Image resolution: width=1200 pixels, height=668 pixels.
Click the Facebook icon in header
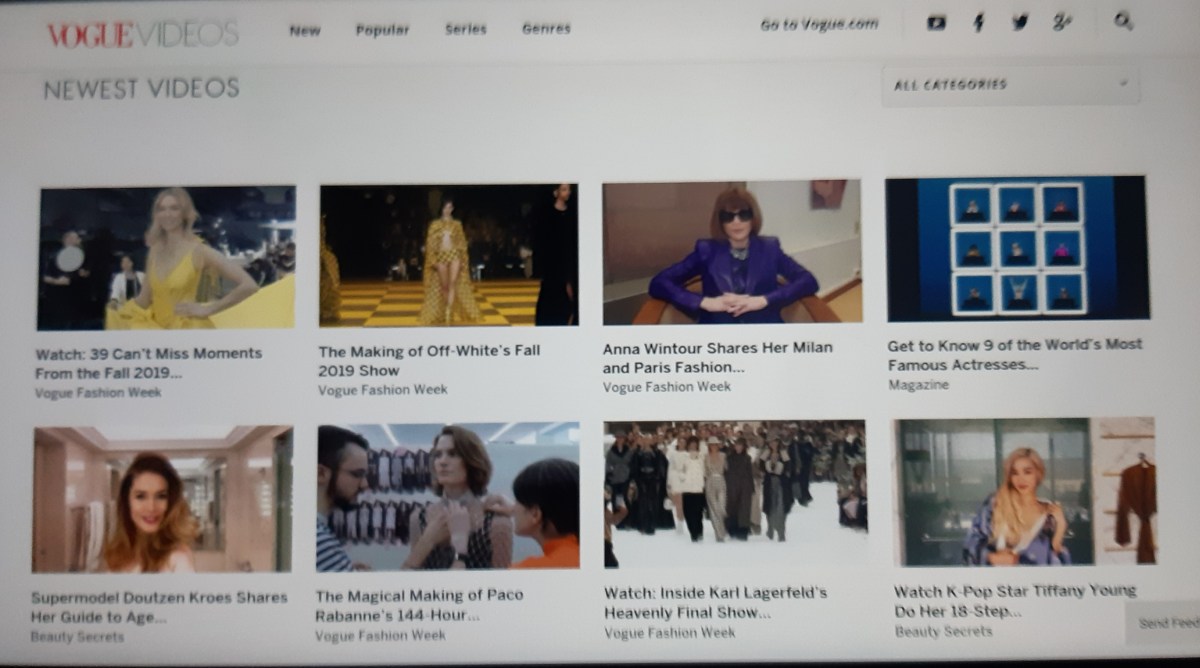(979, 23)
